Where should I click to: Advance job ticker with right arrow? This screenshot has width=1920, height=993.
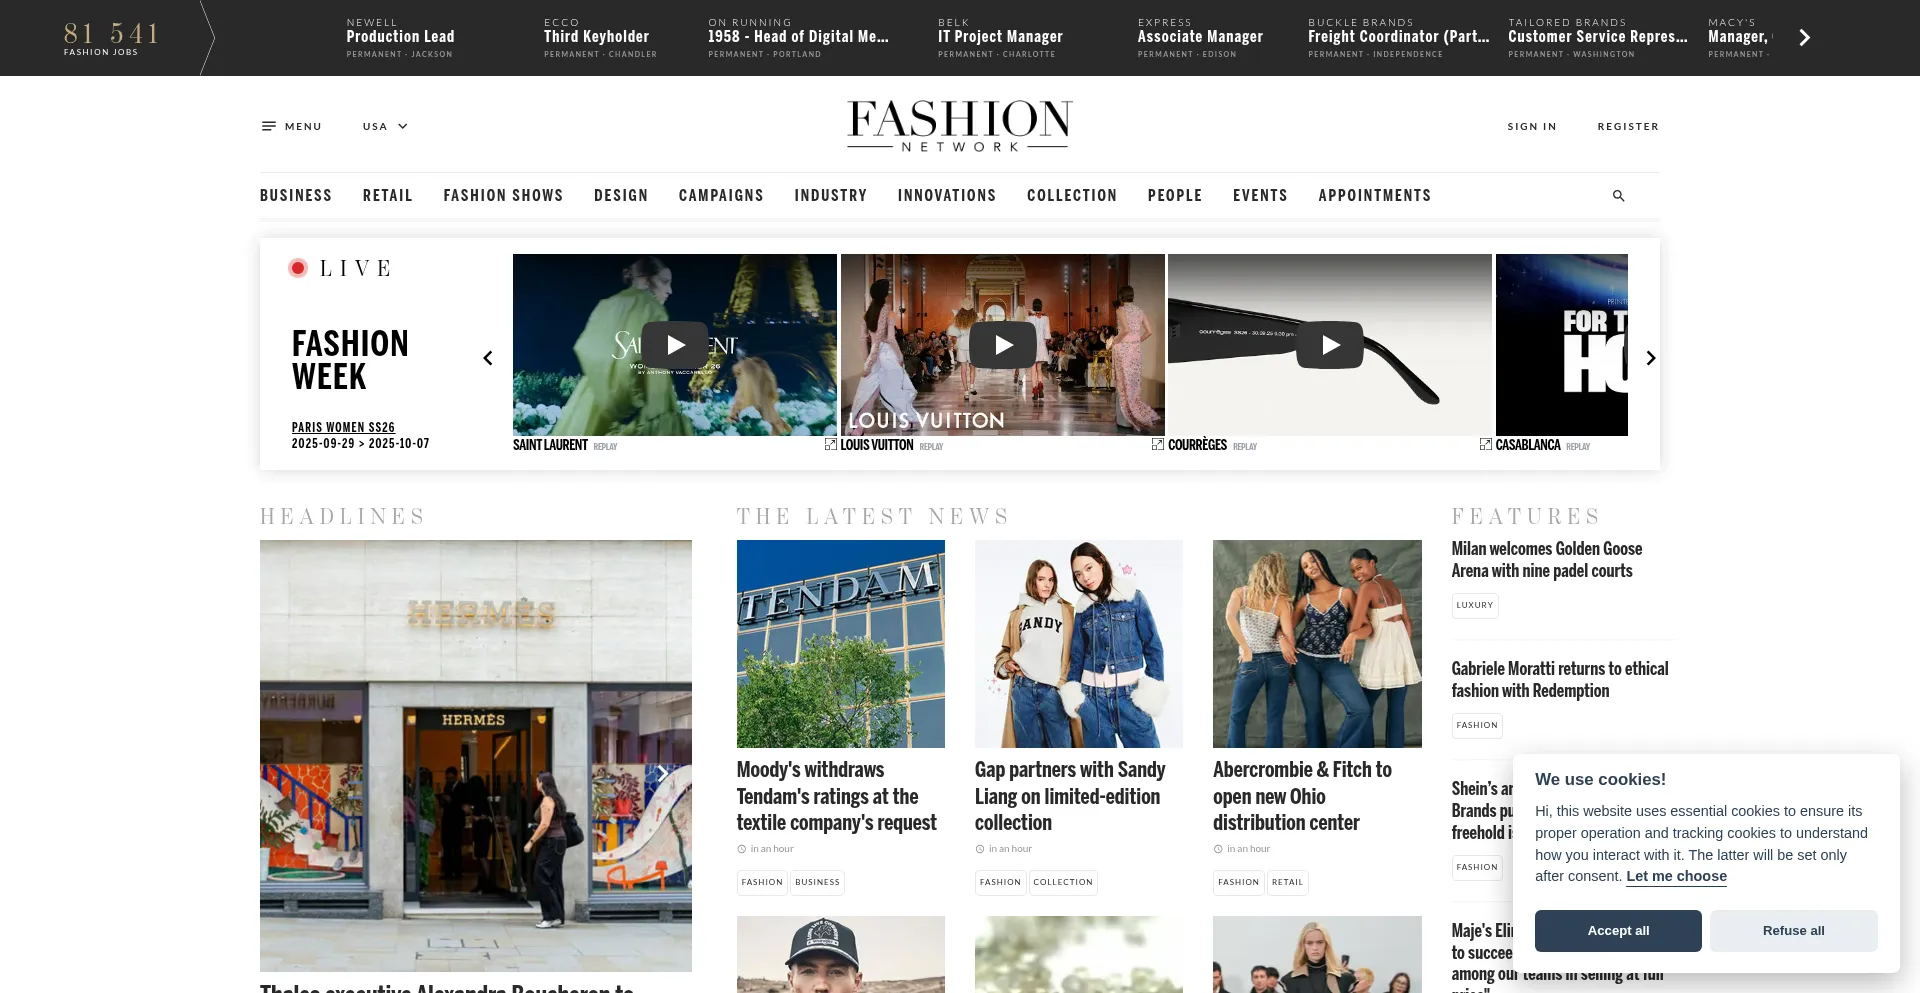coord(1804,38)
